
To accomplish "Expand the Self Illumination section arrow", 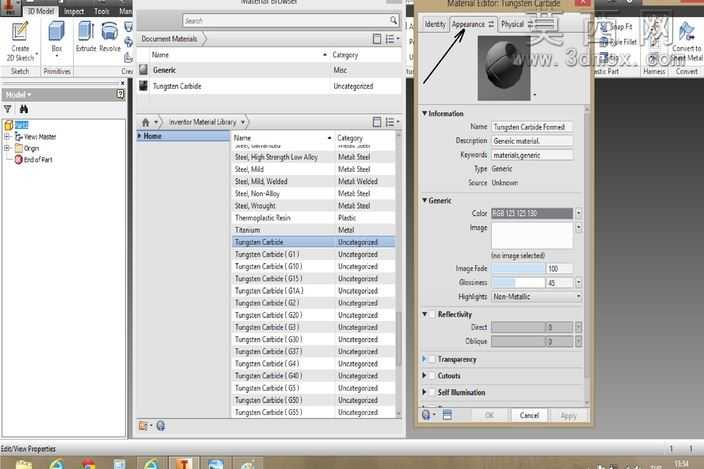I will [x=424, y=392].
